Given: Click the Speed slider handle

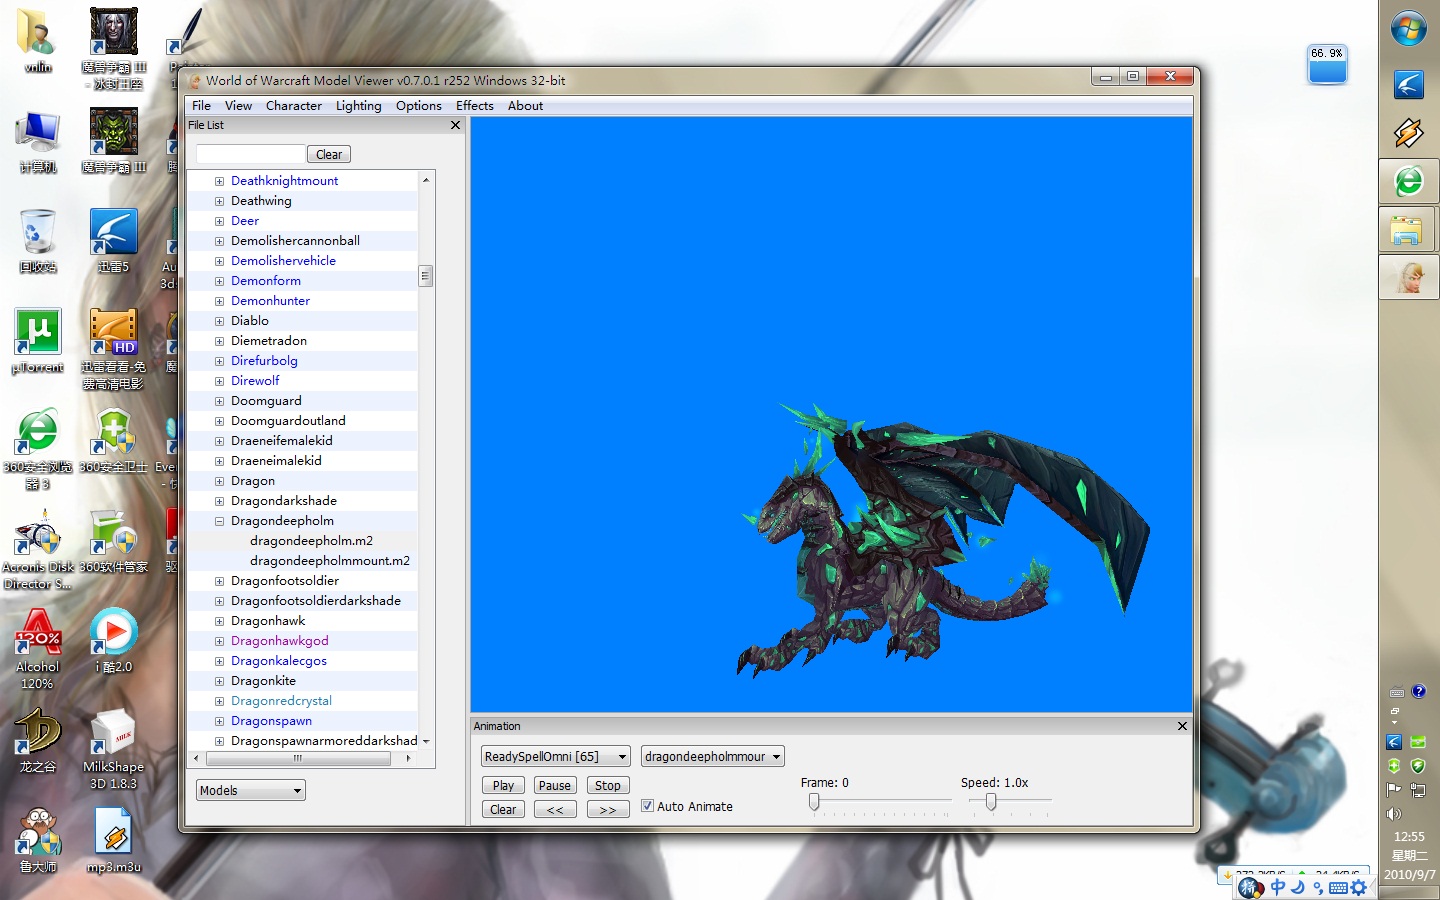Looking at the screenshot, I should coord(990,802).
